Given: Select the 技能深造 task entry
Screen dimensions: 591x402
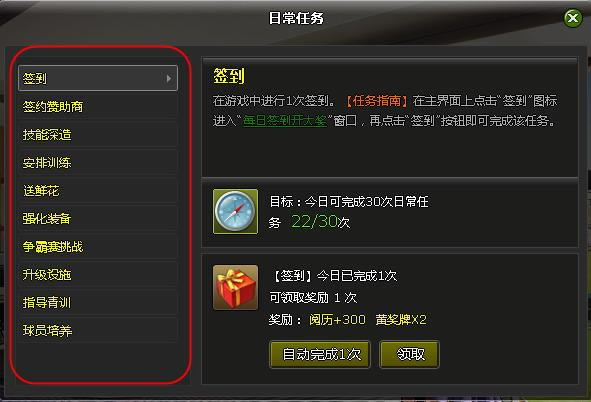Looking at the screenshot, I should pyautogui.click(x=98, y=135).
